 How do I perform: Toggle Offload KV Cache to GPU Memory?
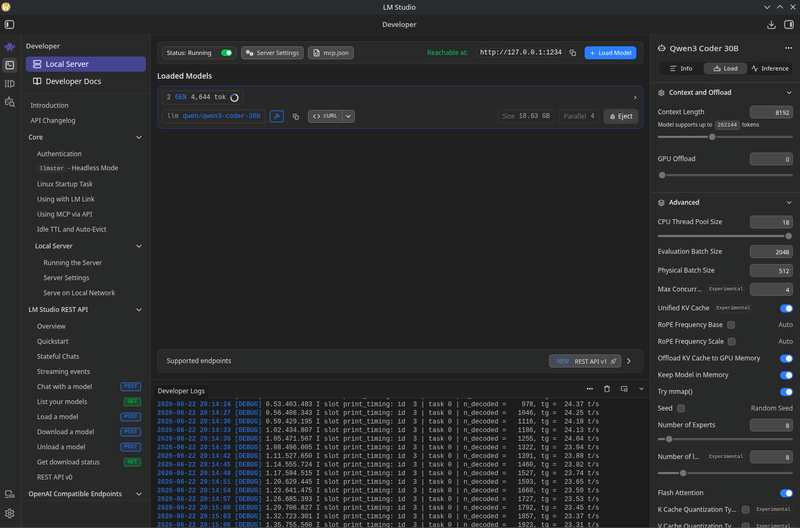click(x=786, y=358)
